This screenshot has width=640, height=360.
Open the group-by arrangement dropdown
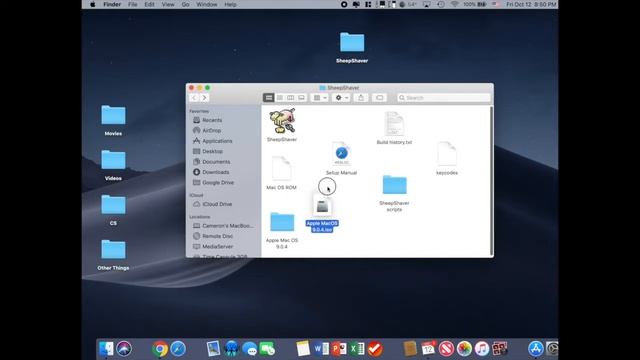coord(320,98)
